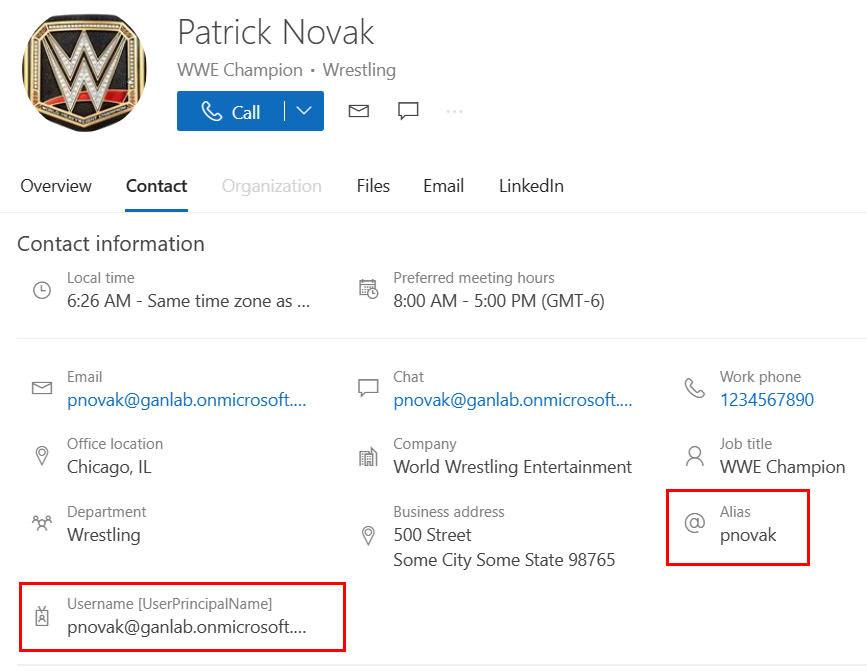The width and height of the screenshot is (867, 671).
Task: Click the envelope icon to send email
Action: pos(359,111)
